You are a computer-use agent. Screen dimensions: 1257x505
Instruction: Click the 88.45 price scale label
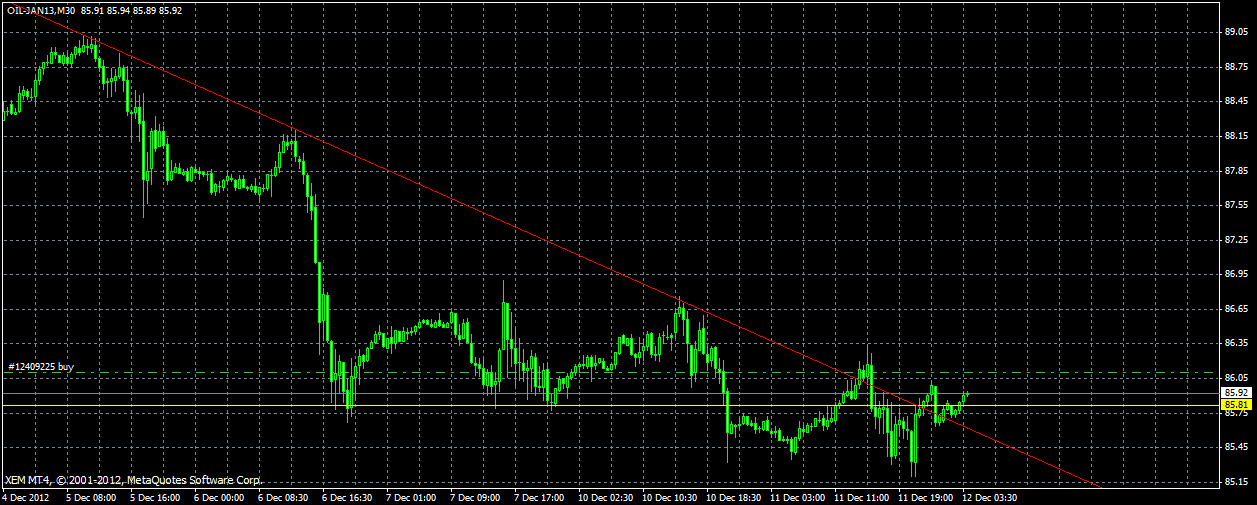(x=1236, y=101)
